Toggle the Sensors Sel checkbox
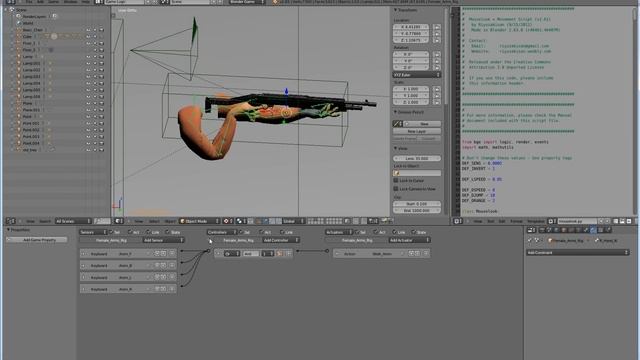The image size is (640, 360). tap(111, 232)
